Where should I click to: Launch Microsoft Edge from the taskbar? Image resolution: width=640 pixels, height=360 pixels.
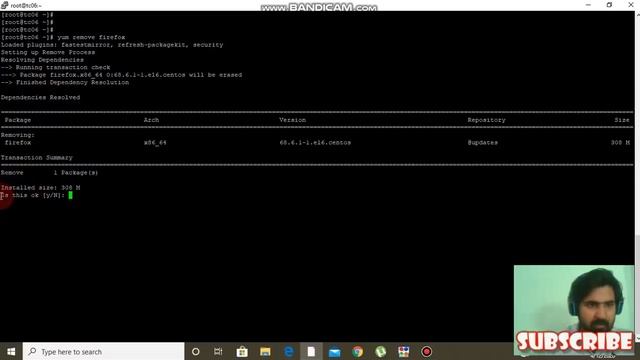point(289,351)
